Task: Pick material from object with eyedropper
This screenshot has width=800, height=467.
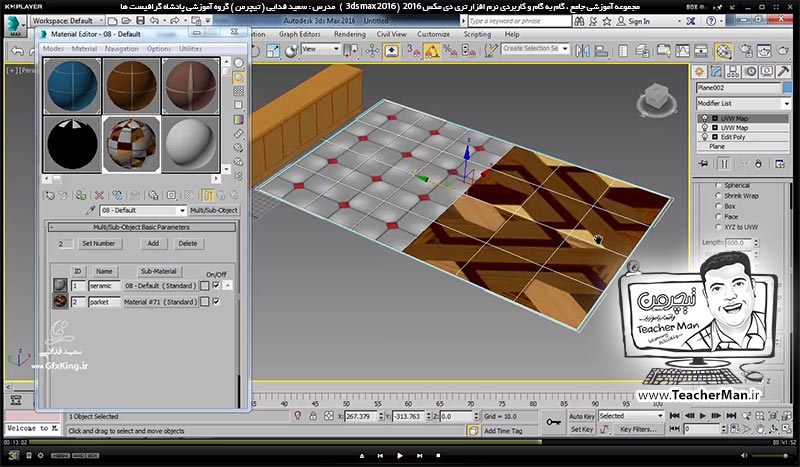Action: [90, 210]
